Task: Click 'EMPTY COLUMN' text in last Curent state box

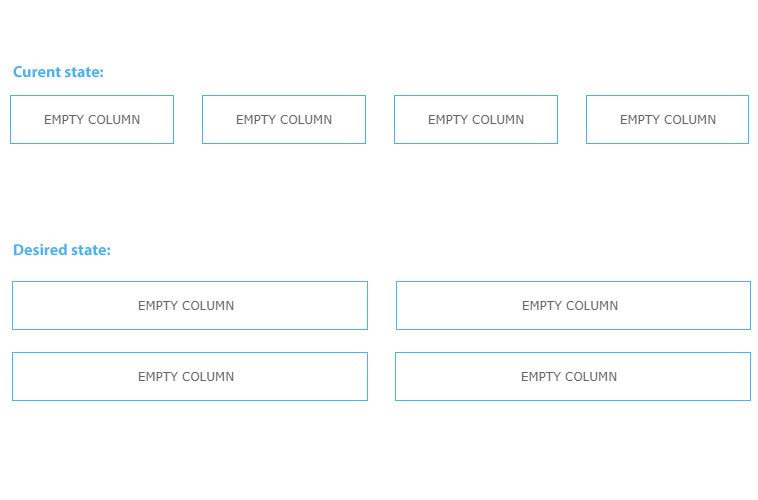Action: (668, 119)
